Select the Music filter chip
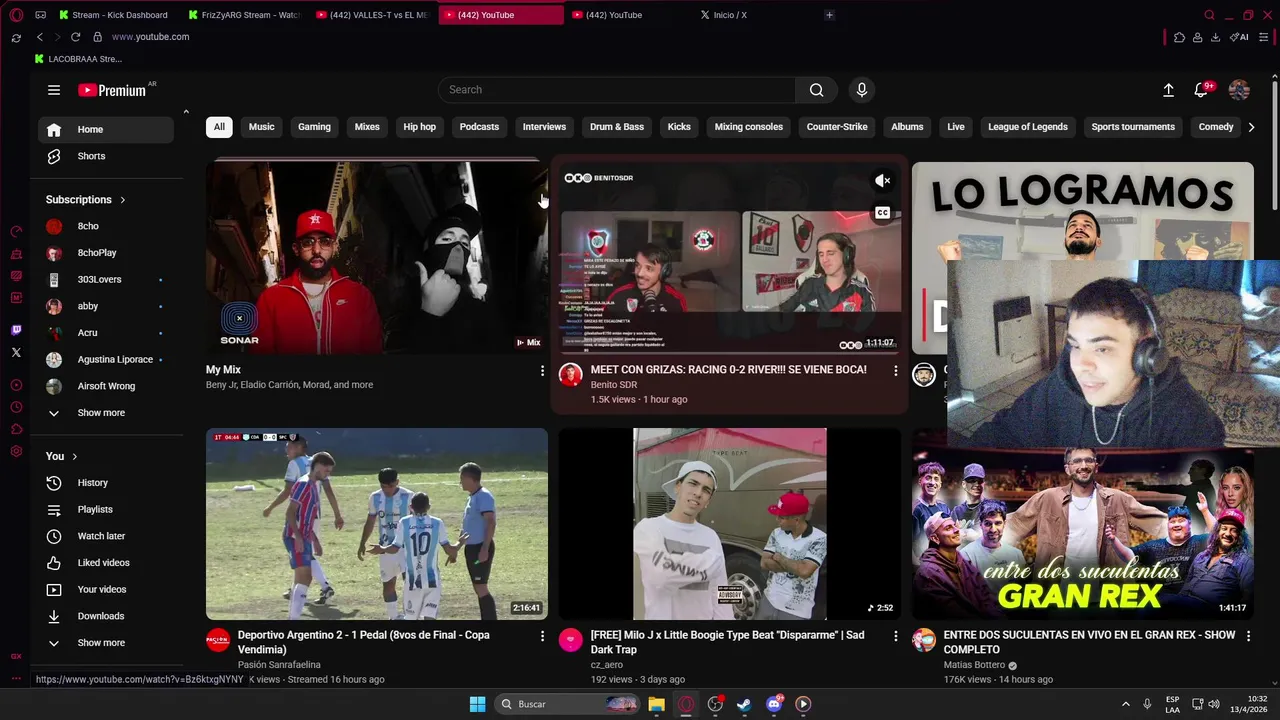The width and height of the screenshot is (1280, 720). [x=261, y=127]
